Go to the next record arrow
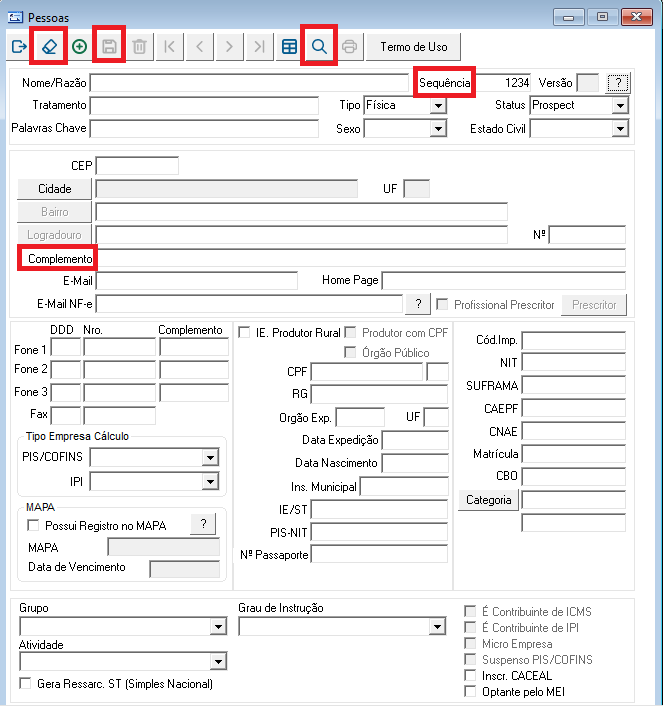This screenshot has height=707, width=663. [229, 46]
